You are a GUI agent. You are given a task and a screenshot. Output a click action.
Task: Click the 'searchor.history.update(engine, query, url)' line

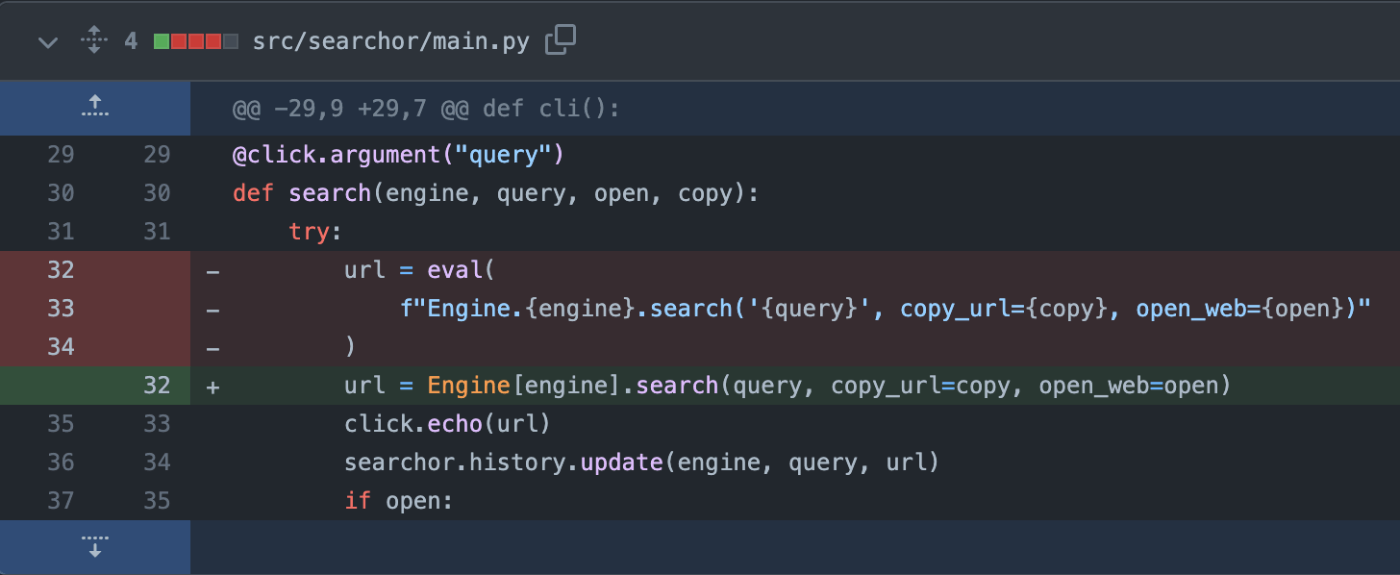coord(642,462)
